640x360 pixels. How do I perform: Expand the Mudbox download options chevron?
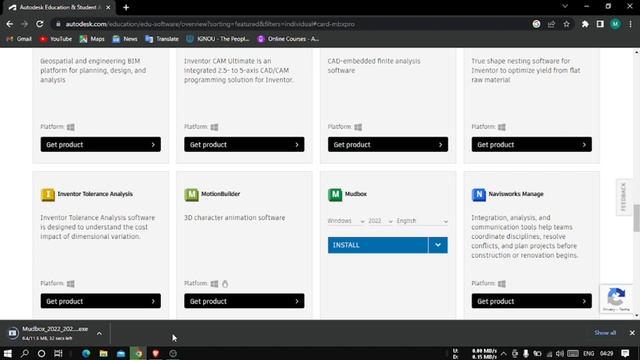pos(99,333)
